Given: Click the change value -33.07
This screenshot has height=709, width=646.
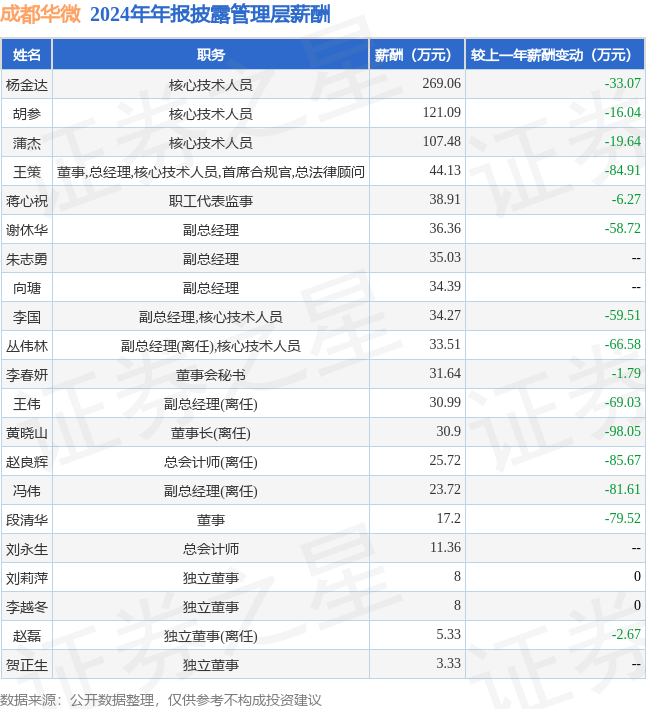Looking at the screenshot, I should [x=622, y=83].
